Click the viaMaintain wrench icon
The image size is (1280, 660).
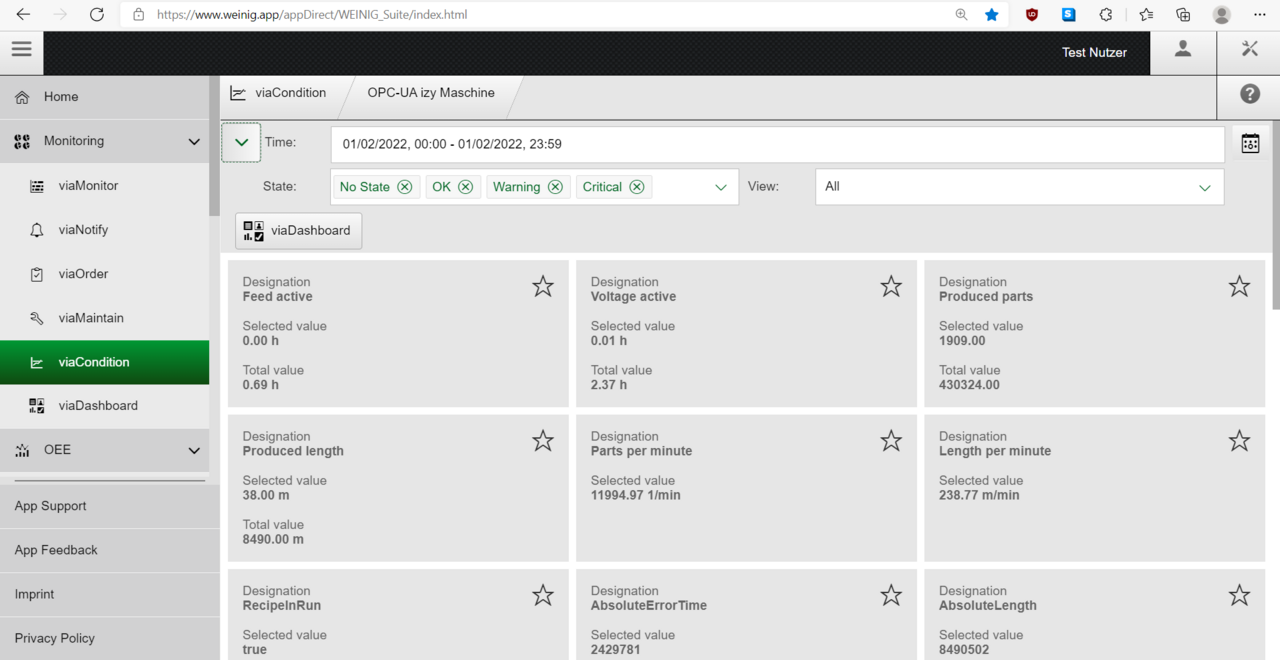point(37,318)
